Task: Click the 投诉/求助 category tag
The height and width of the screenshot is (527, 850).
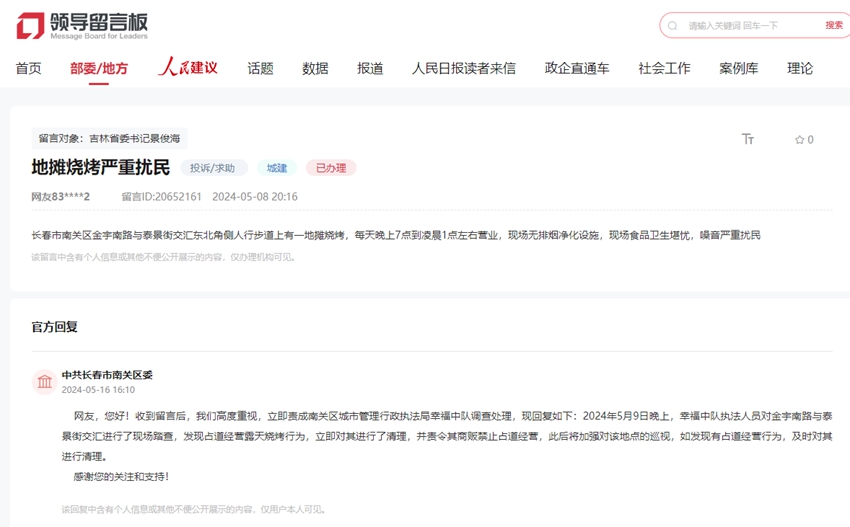Action: click(213, 168)
